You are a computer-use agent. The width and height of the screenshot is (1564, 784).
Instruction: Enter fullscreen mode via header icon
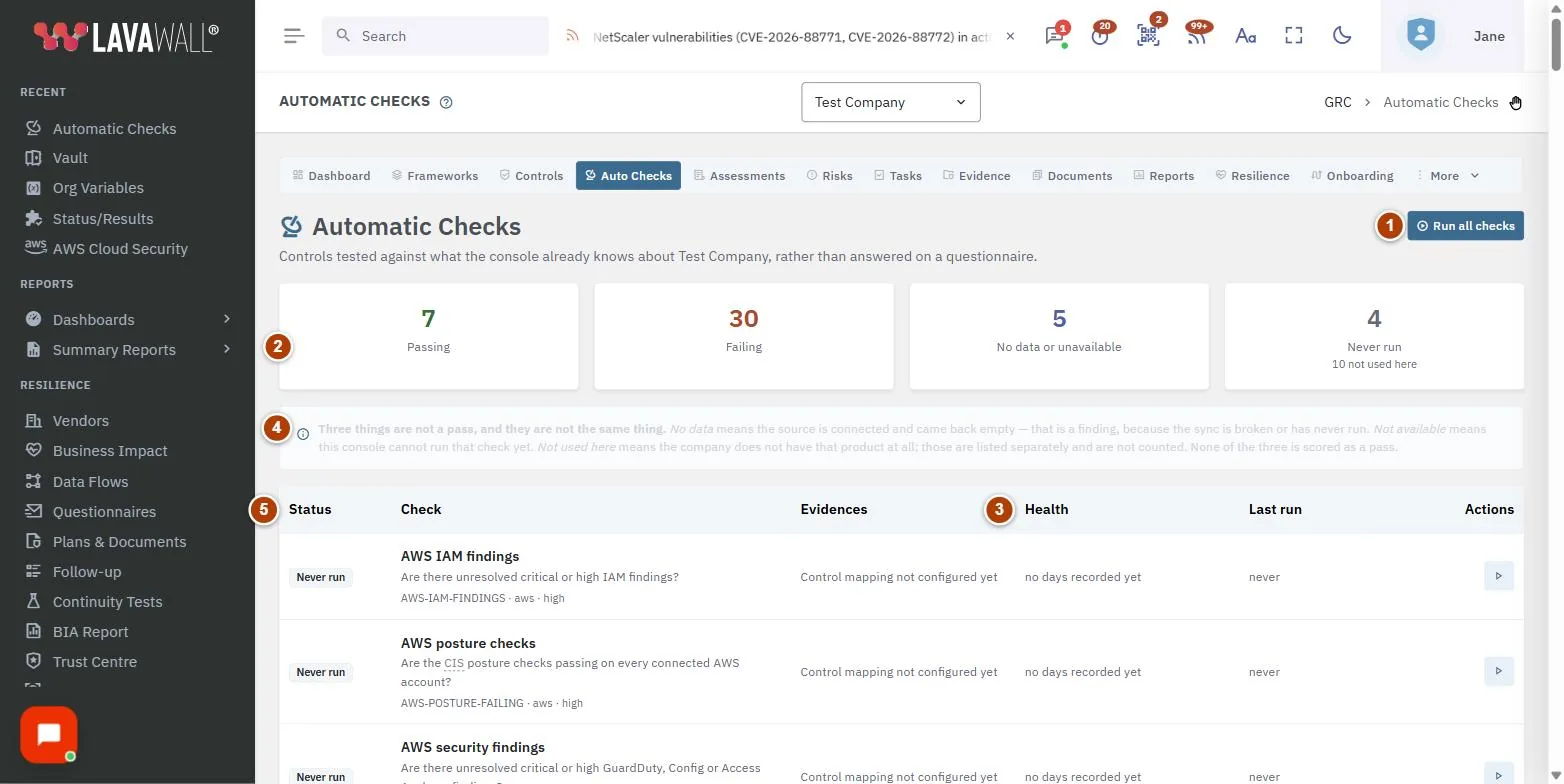pos(1294,36)
